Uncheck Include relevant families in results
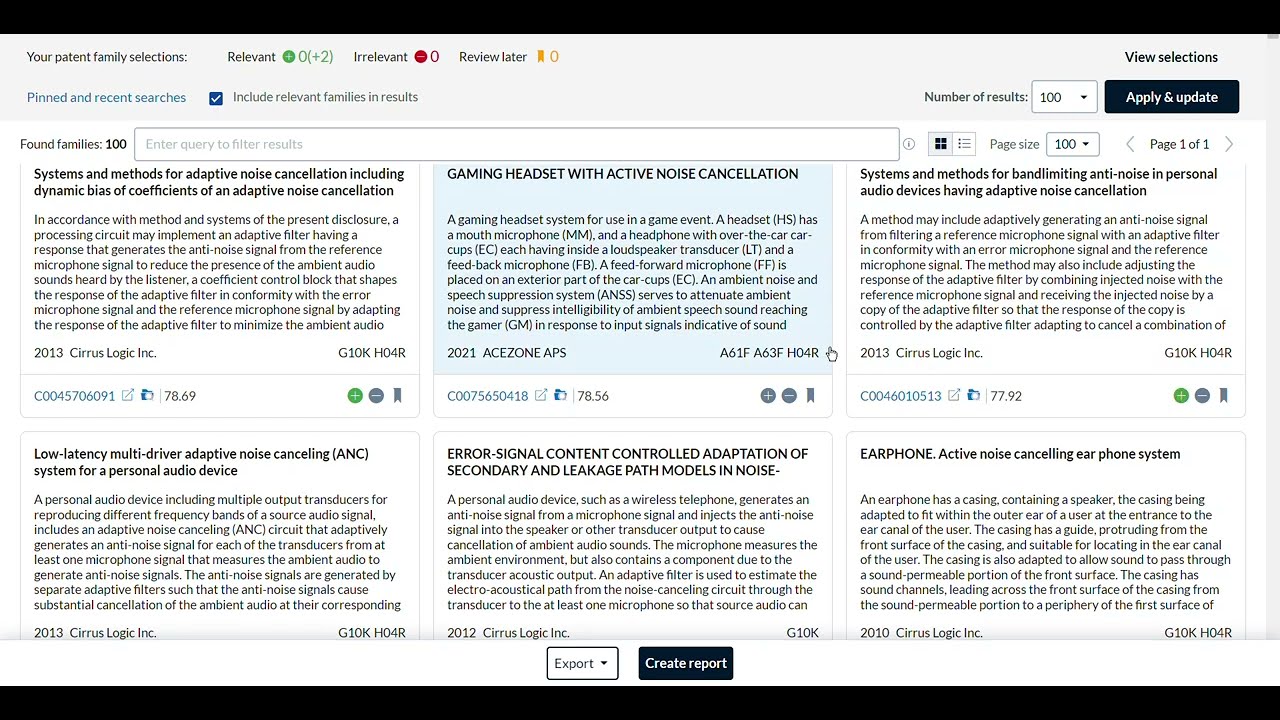 216,98
